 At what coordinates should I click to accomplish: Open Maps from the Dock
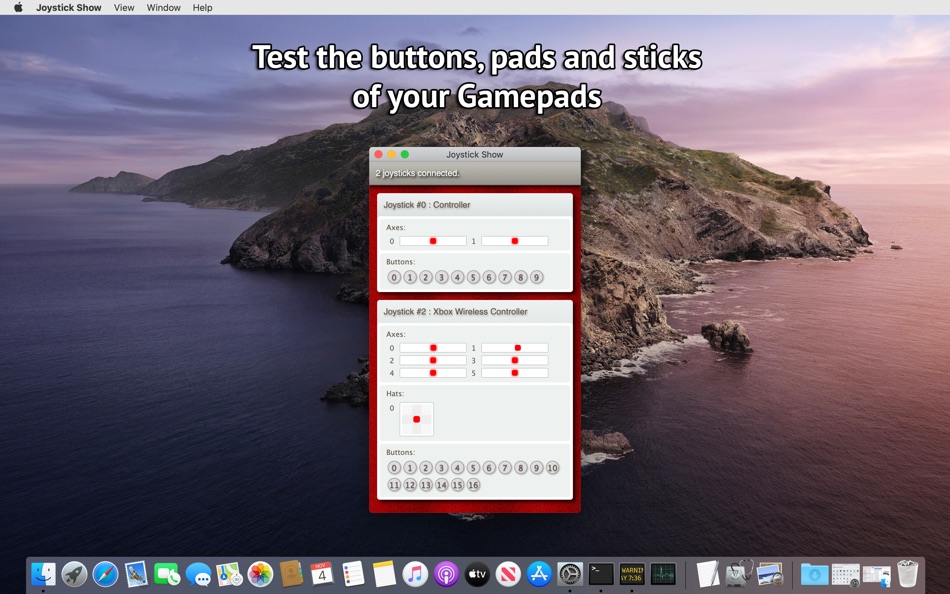pos(229,573)
